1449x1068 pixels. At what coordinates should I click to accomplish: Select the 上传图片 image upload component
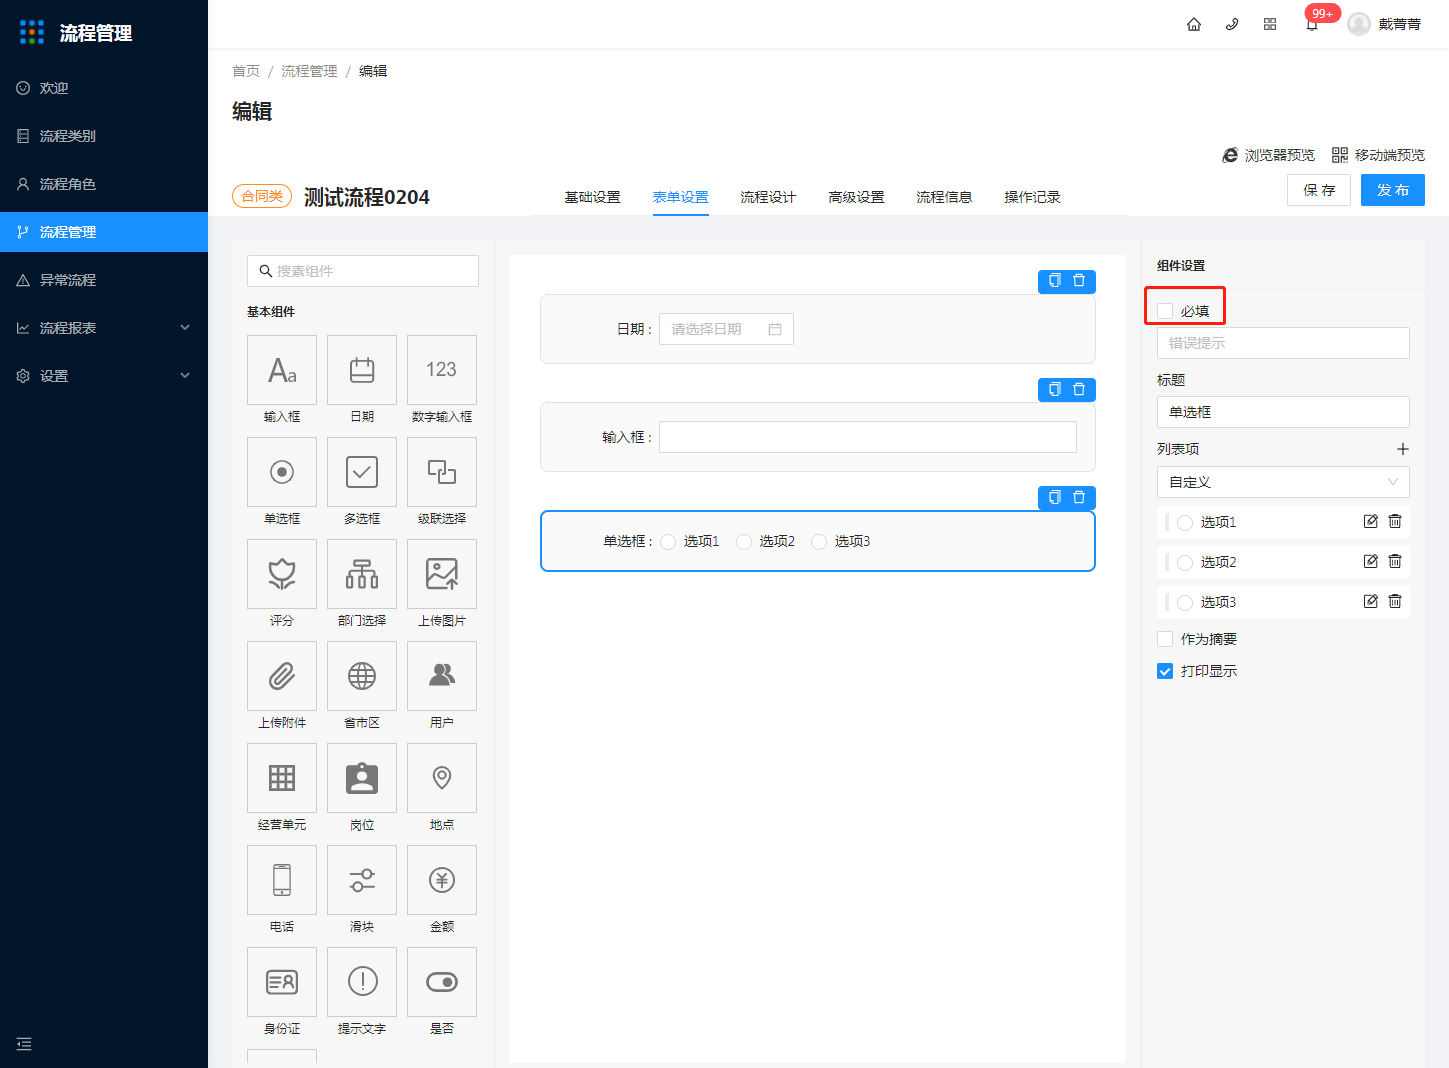(442, 574)
